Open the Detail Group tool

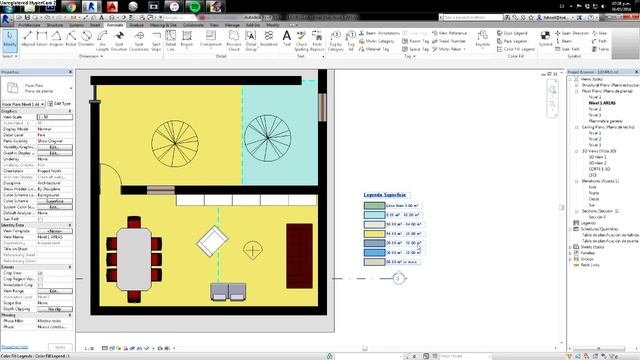(x=251, y=41)
